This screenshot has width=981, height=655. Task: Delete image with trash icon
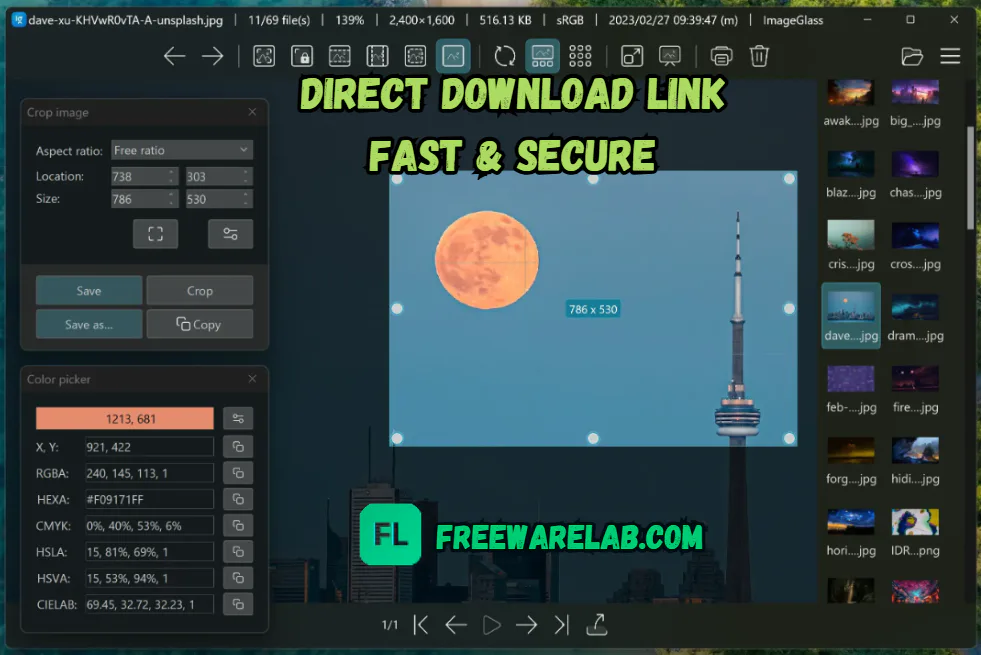(759, 56)
